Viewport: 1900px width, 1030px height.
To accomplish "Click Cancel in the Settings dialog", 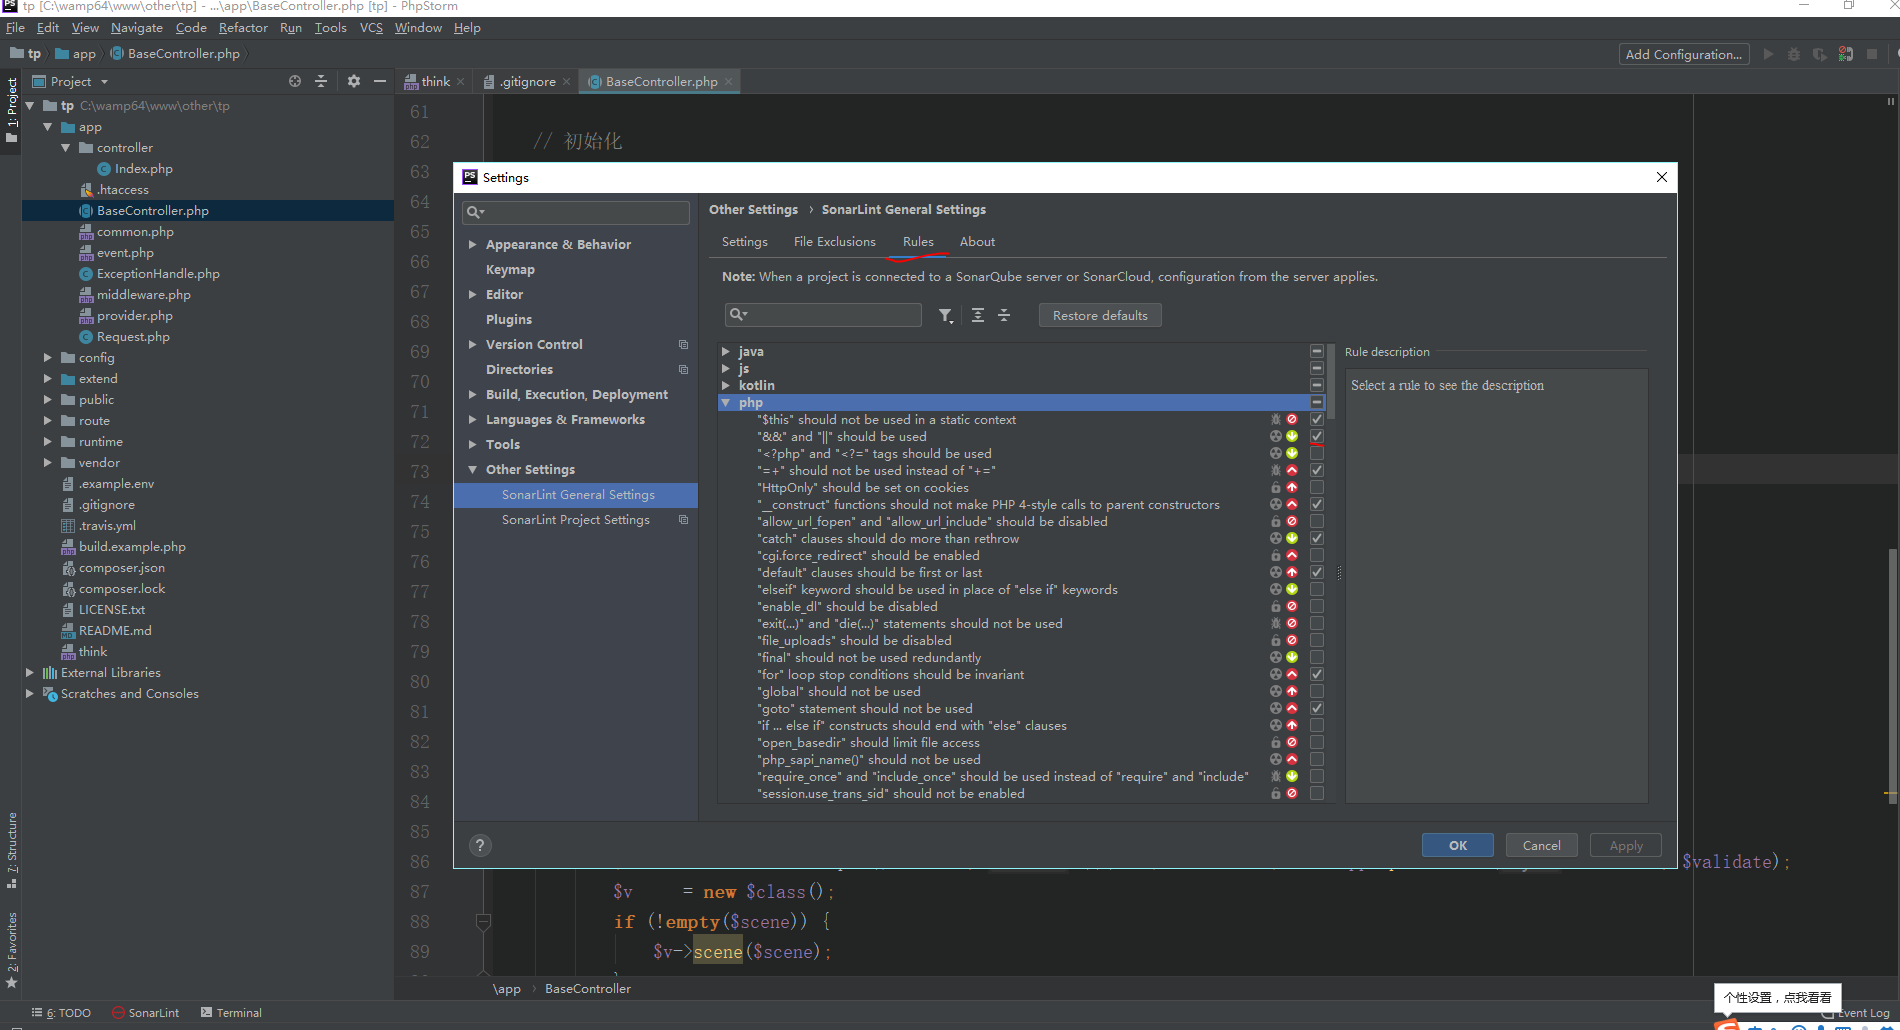I will (x=1541, y=846).
